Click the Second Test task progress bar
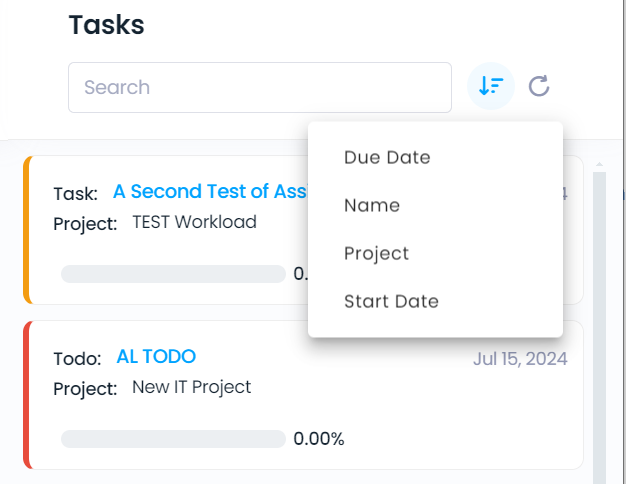 click(x=173, y=274)
